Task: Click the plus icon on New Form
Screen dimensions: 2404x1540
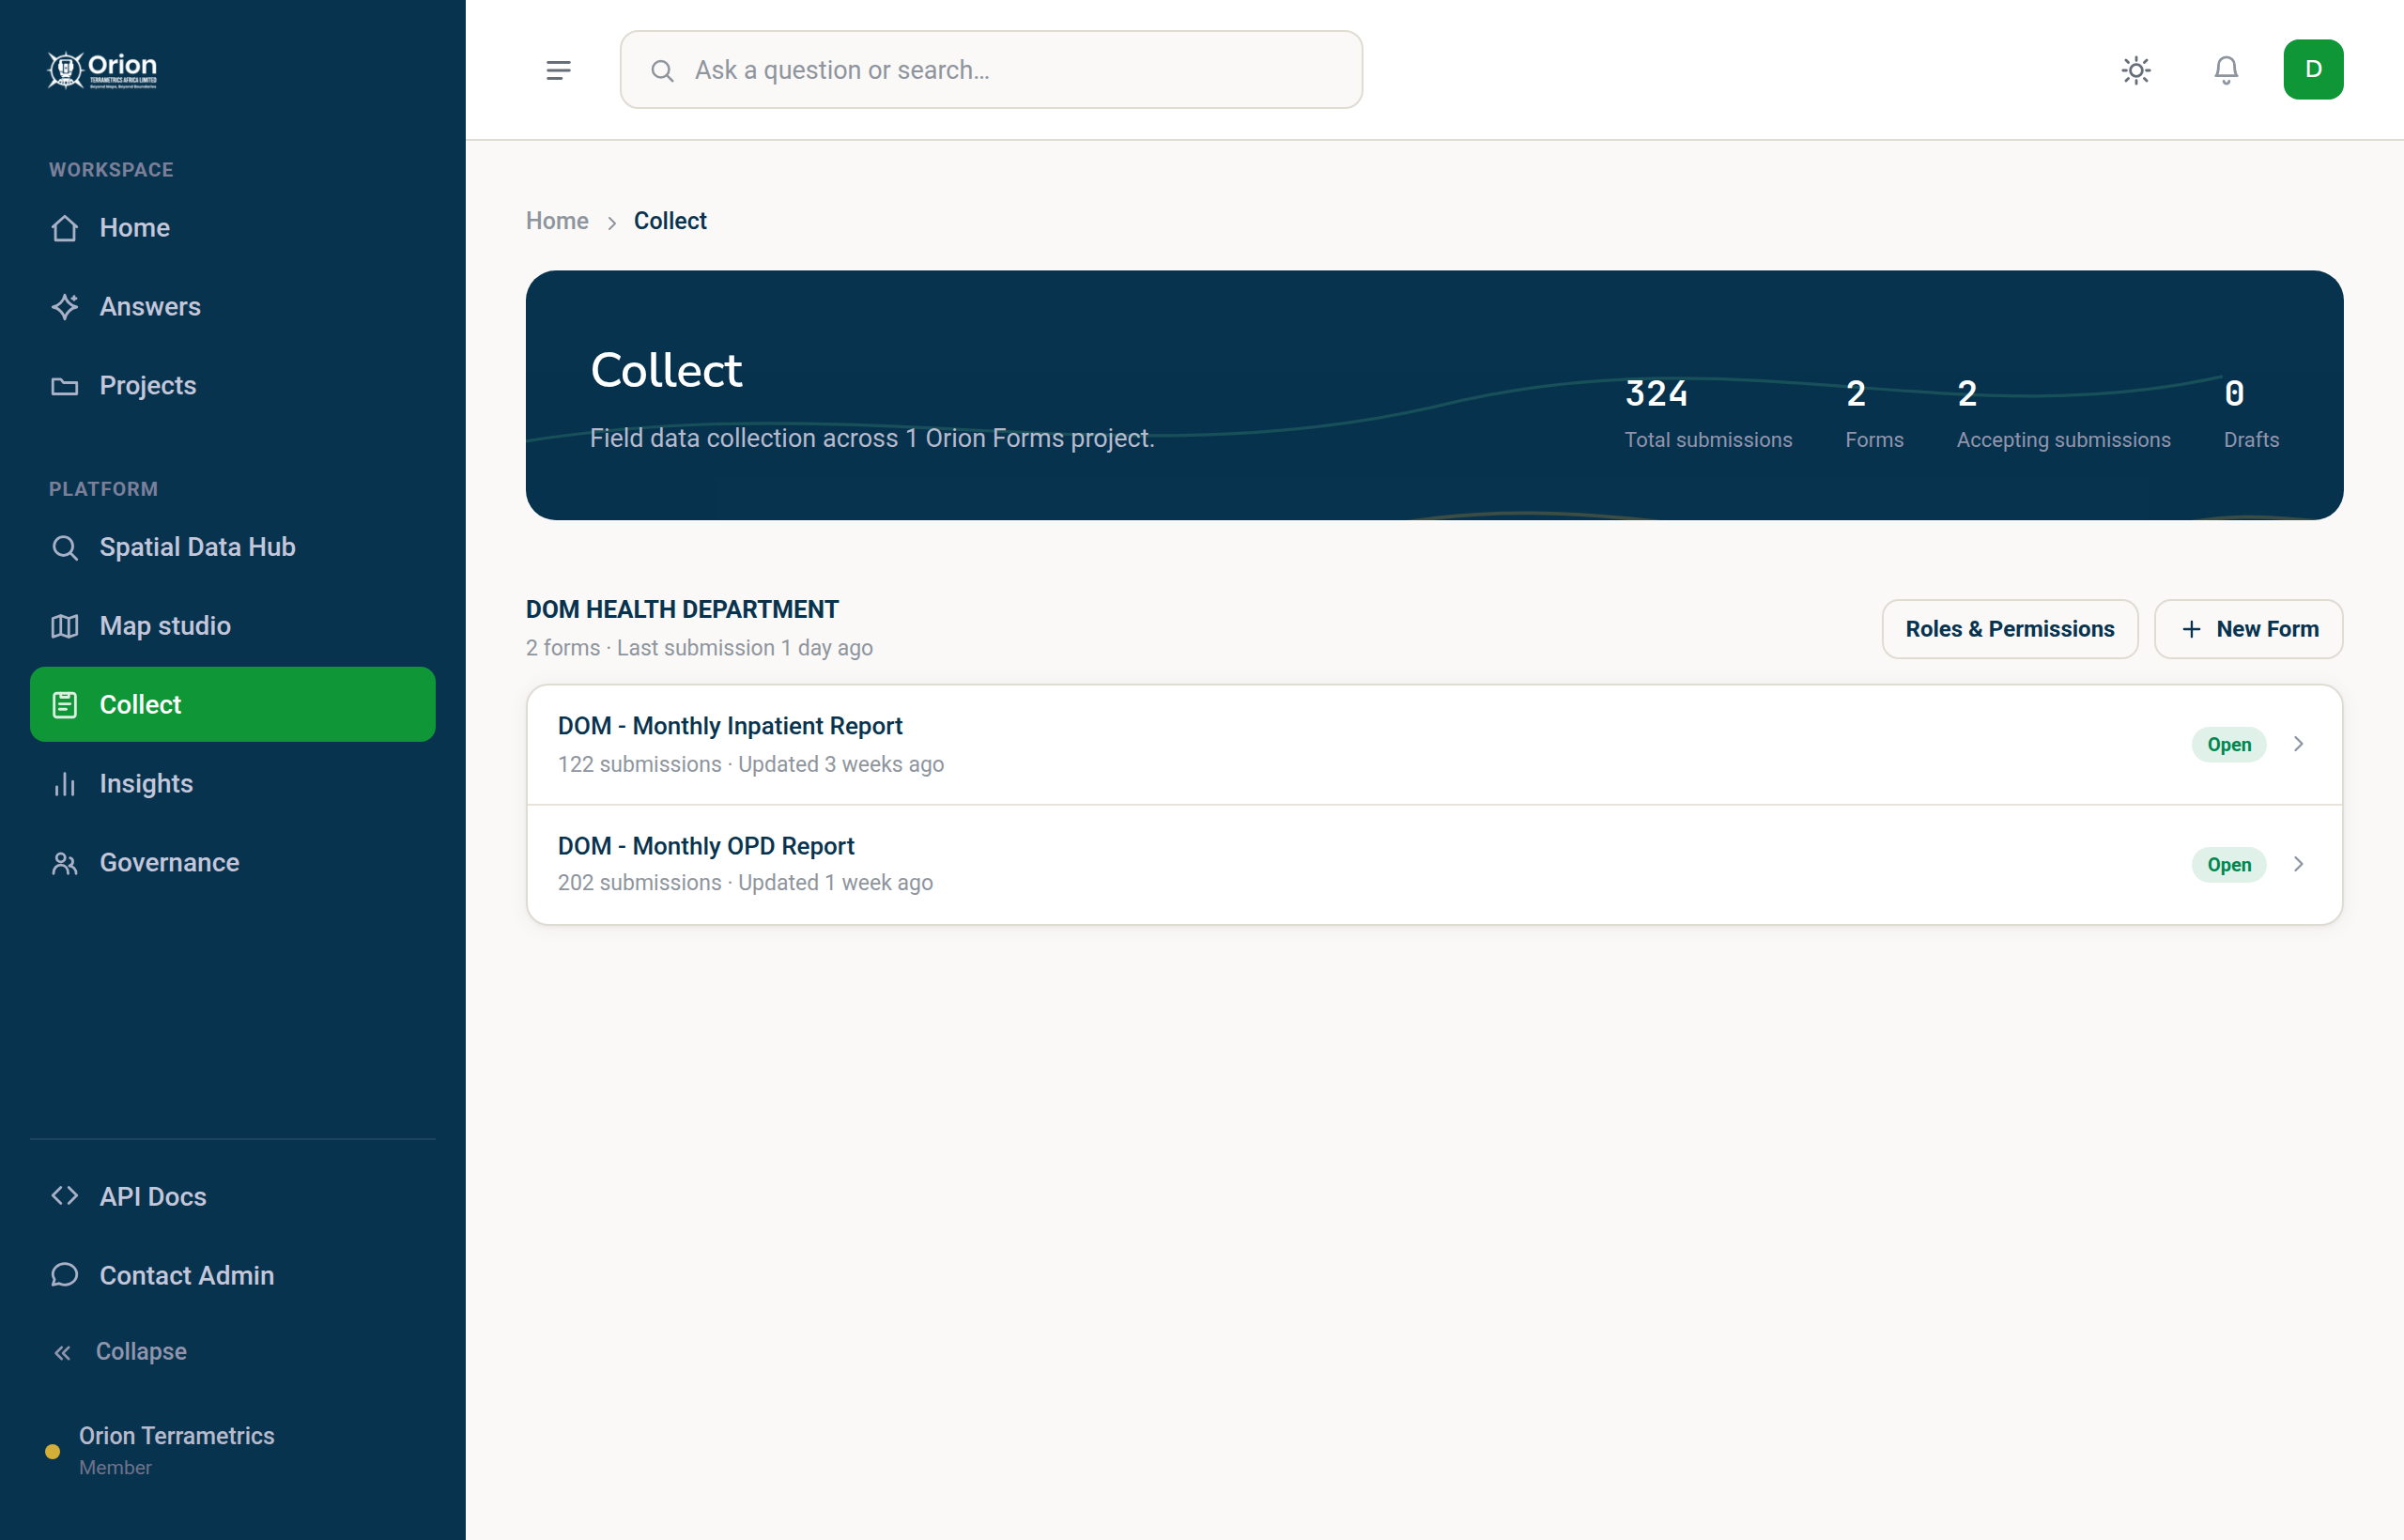Action: (x=2191, y=629)
